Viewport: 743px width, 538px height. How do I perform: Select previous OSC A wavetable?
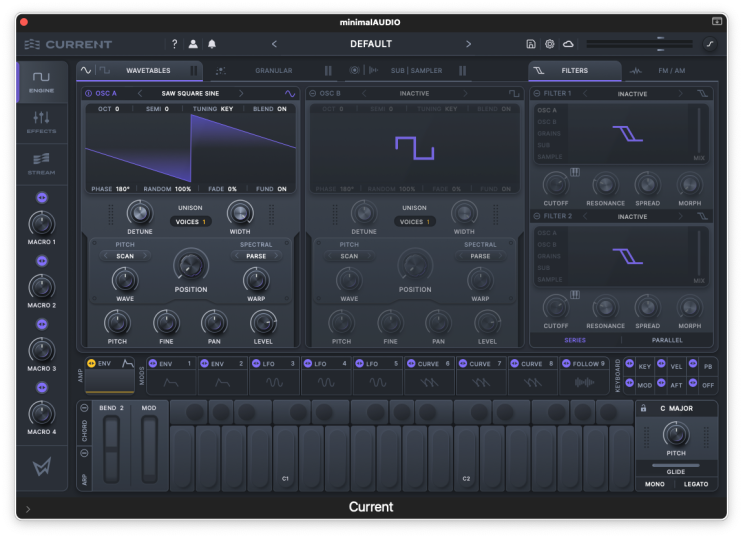tap(140, 93)
